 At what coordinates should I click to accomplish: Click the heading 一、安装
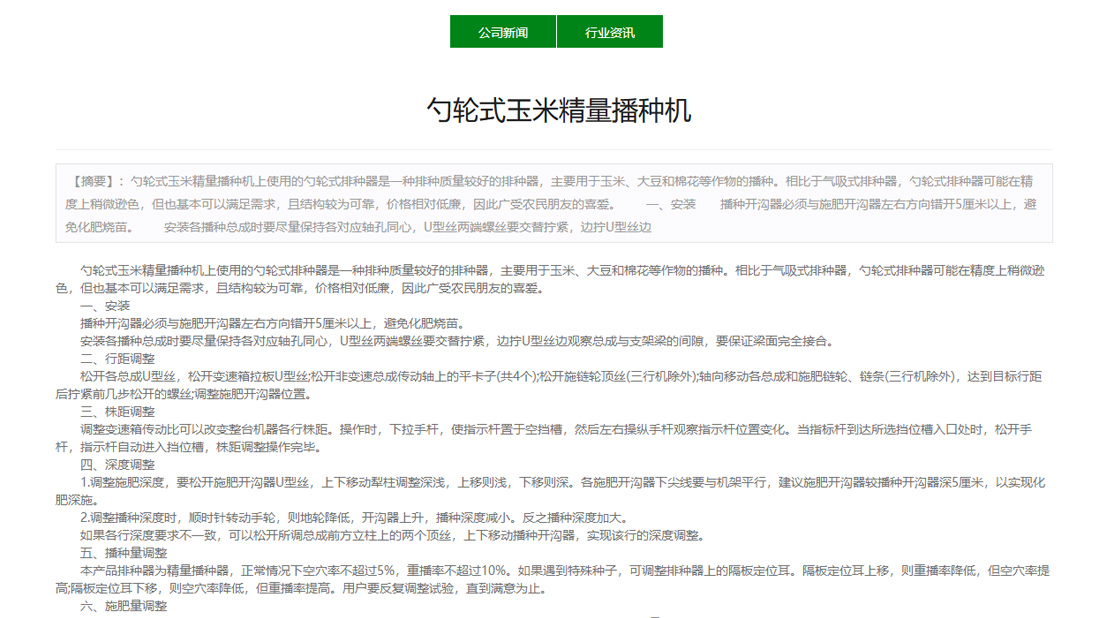tap(105, 306)
